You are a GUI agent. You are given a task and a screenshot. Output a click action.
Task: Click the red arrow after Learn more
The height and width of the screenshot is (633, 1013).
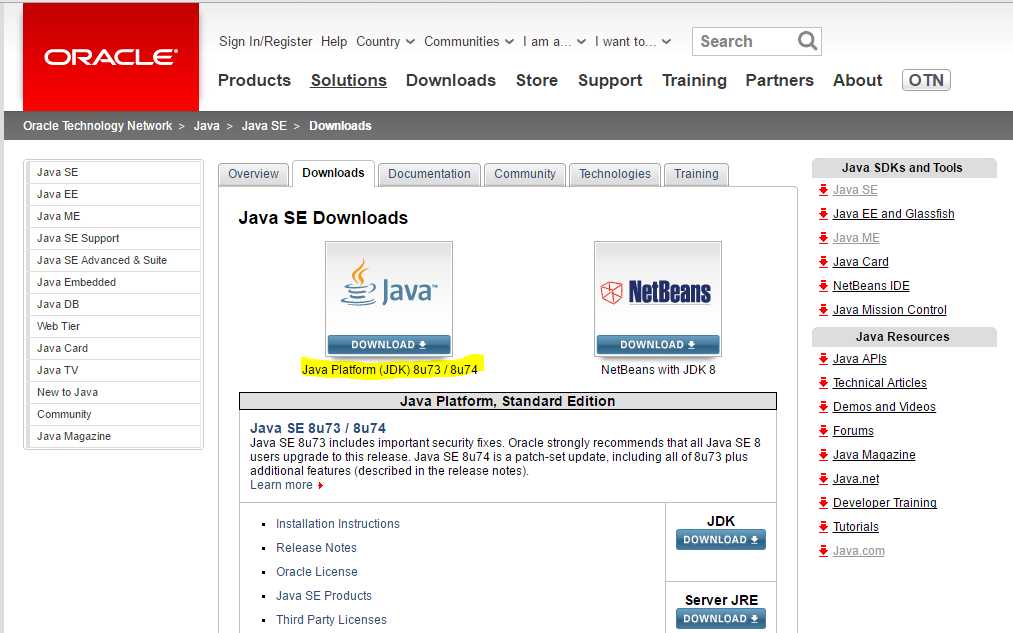pos(320,485)
